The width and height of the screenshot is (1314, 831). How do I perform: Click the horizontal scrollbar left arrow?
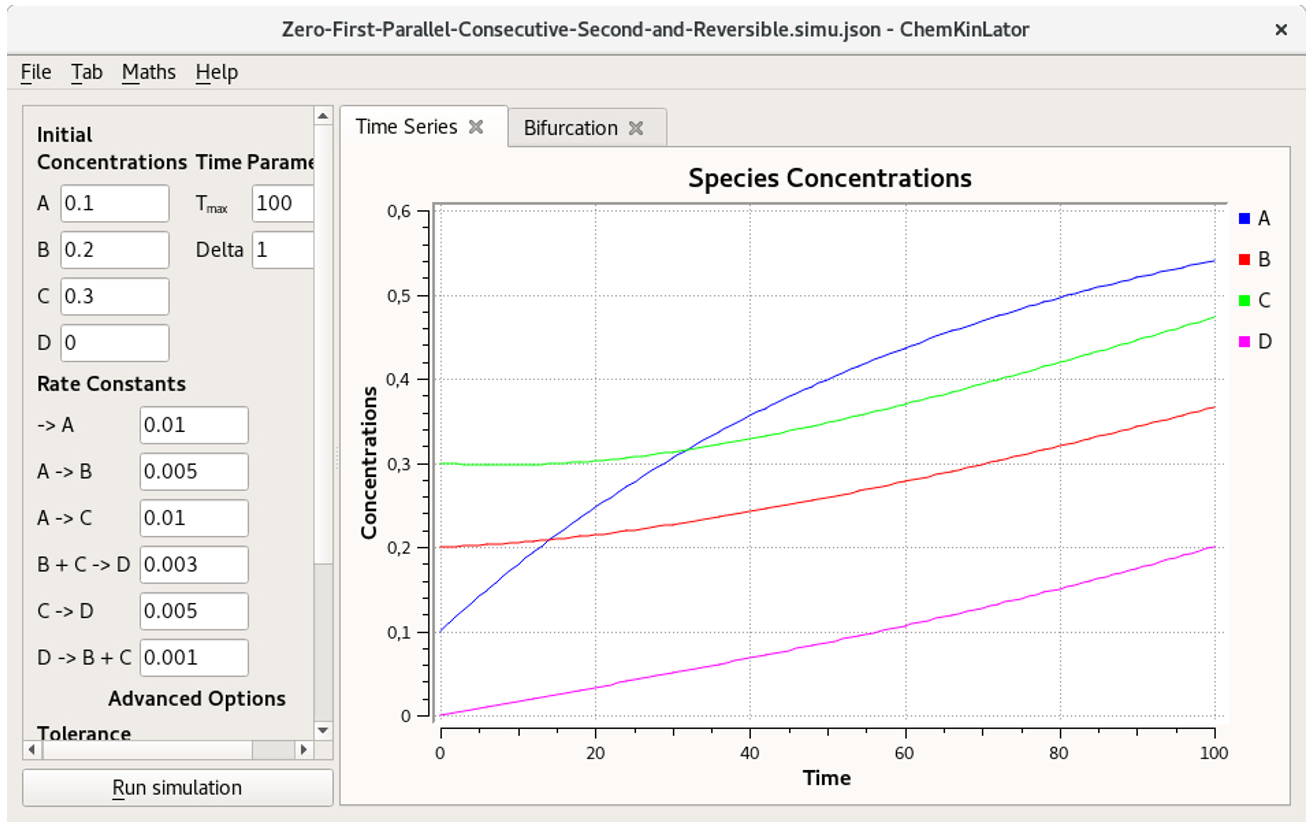(x=30, y=749)
